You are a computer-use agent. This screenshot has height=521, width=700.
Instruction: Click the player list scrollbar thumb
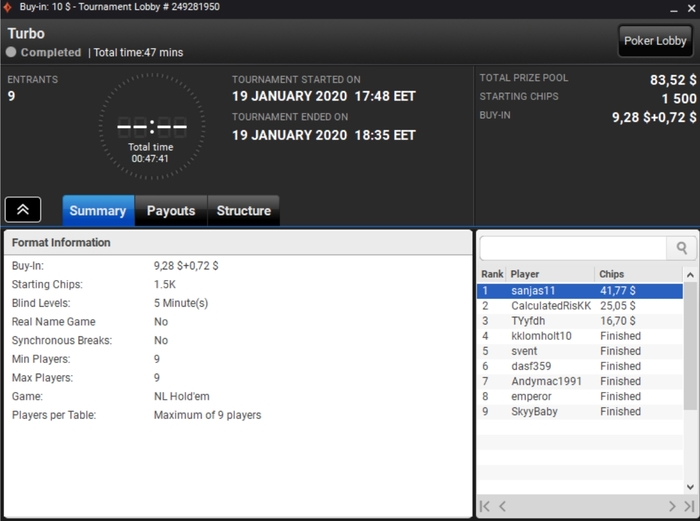[690, 346]
